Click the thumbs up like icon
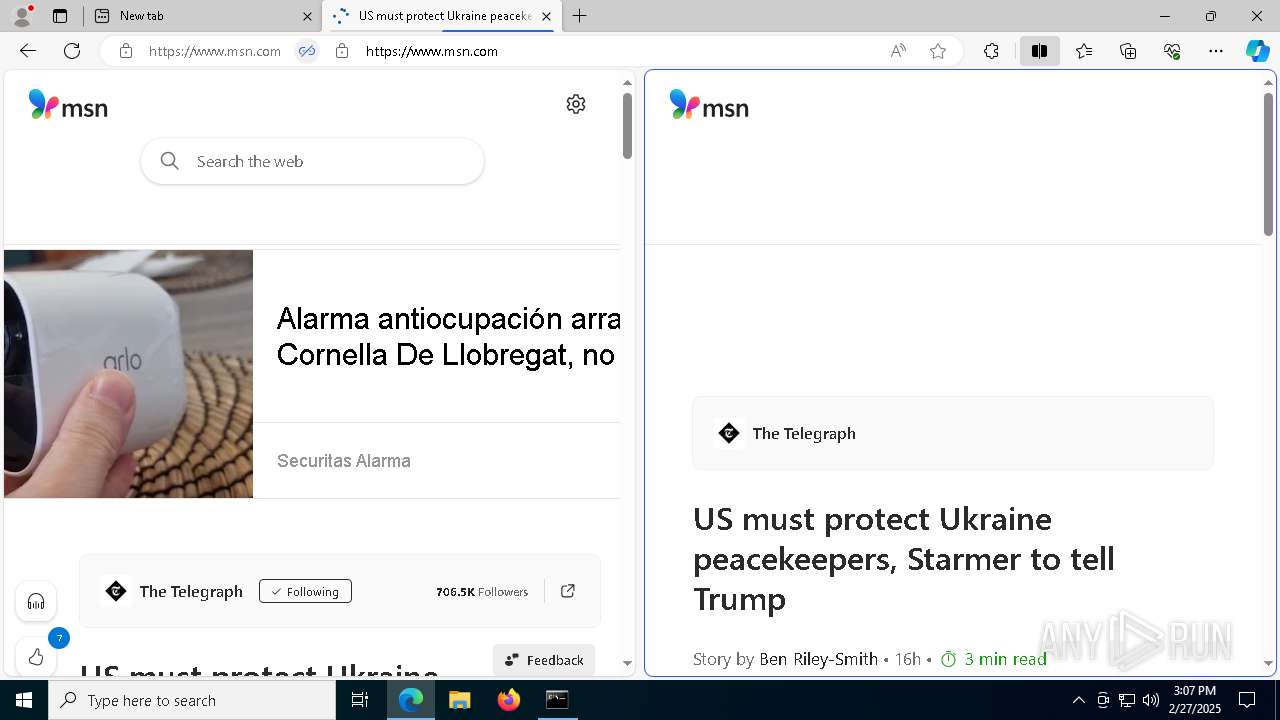Screen dimensions: 1280x720 [x=36, y=657]
